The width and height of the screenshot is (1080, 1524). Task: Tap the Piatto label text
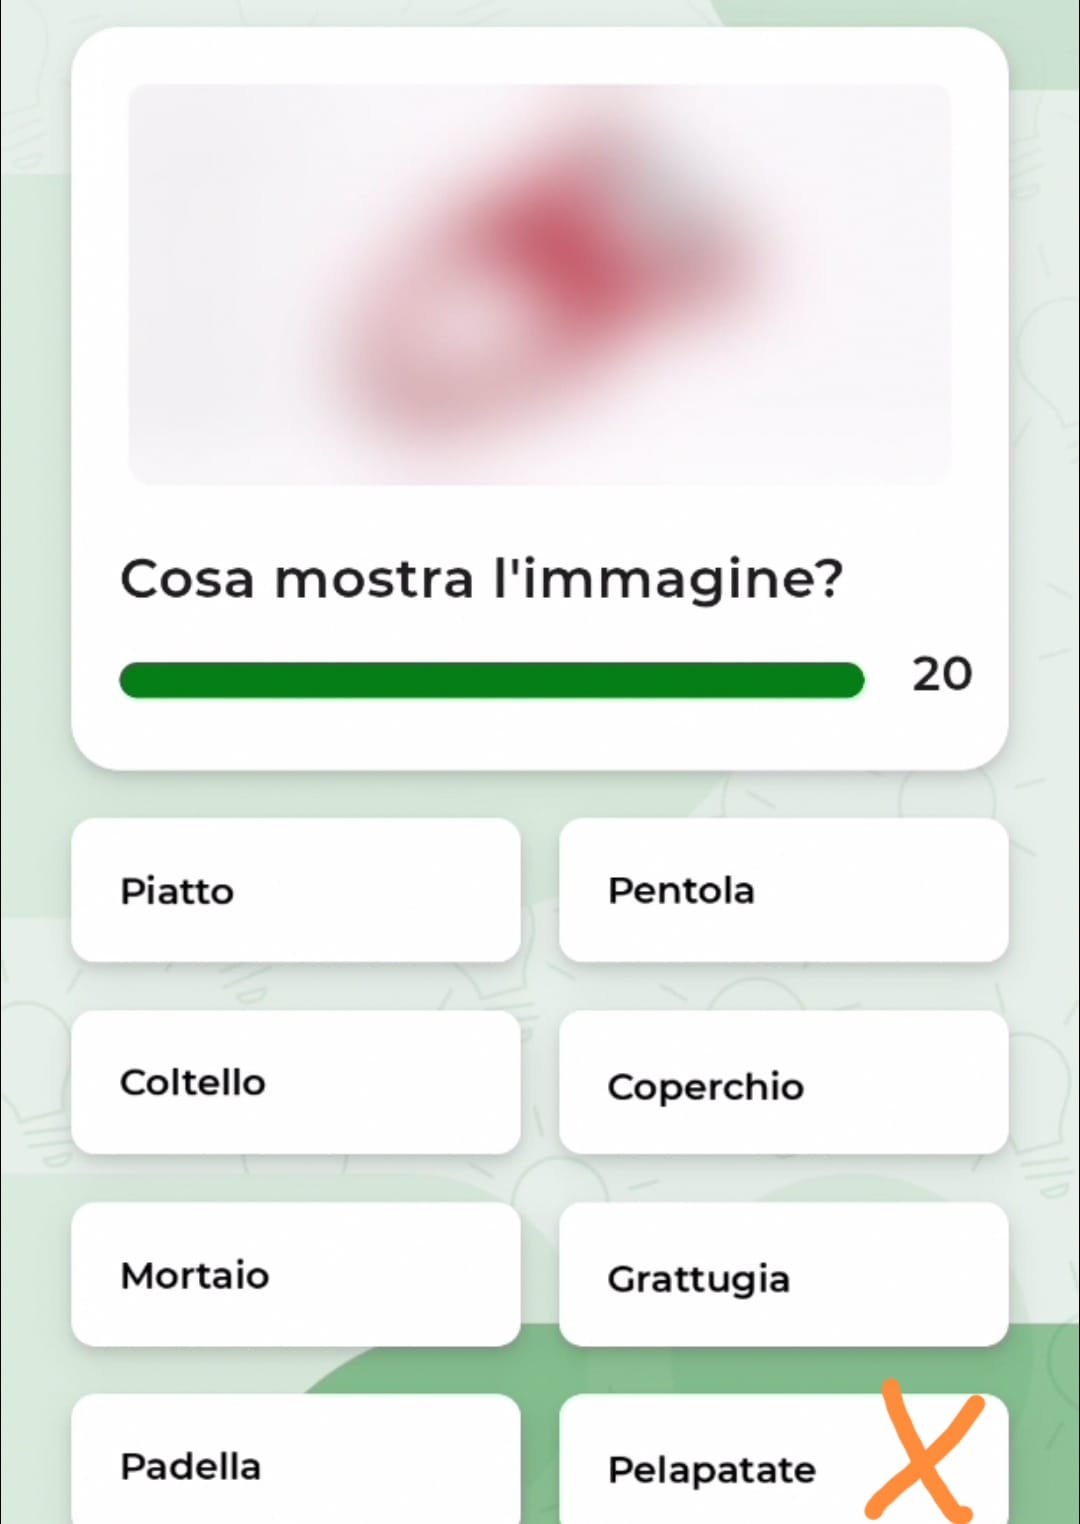click(177, 891)
